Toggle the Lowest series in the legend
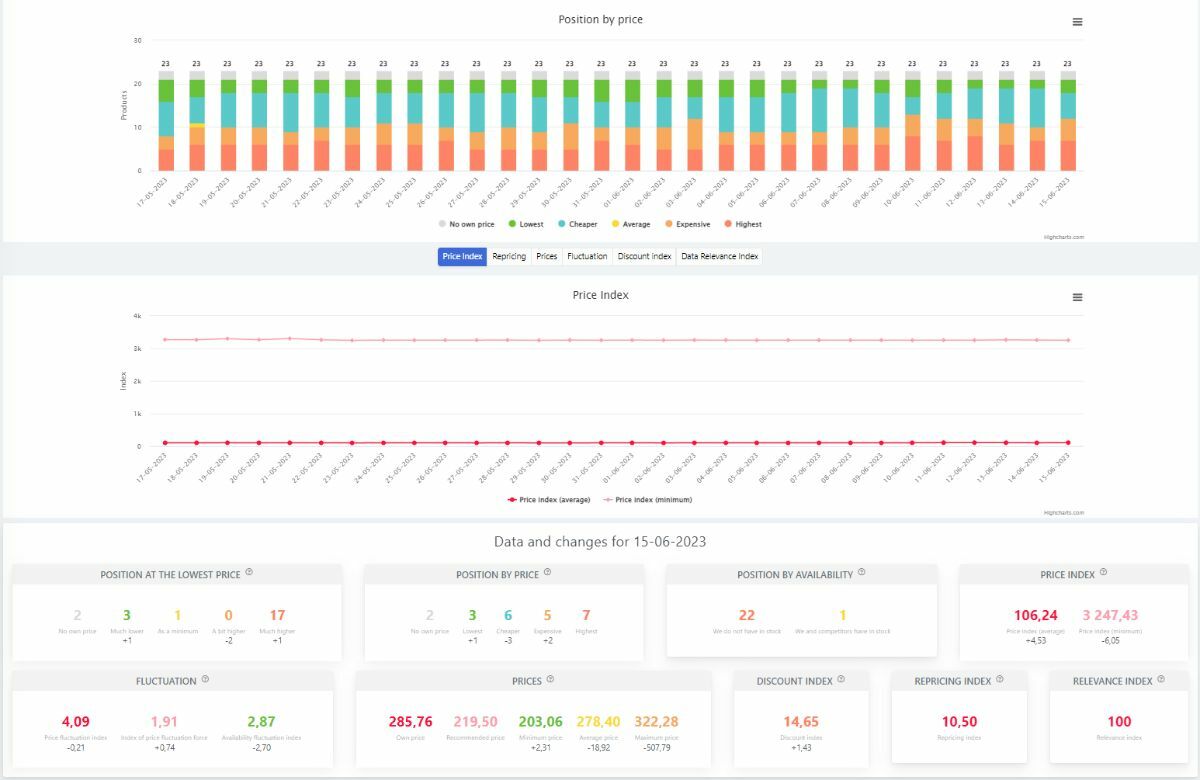This screenshot has width=1200, height=780. (x=526, y=224)
